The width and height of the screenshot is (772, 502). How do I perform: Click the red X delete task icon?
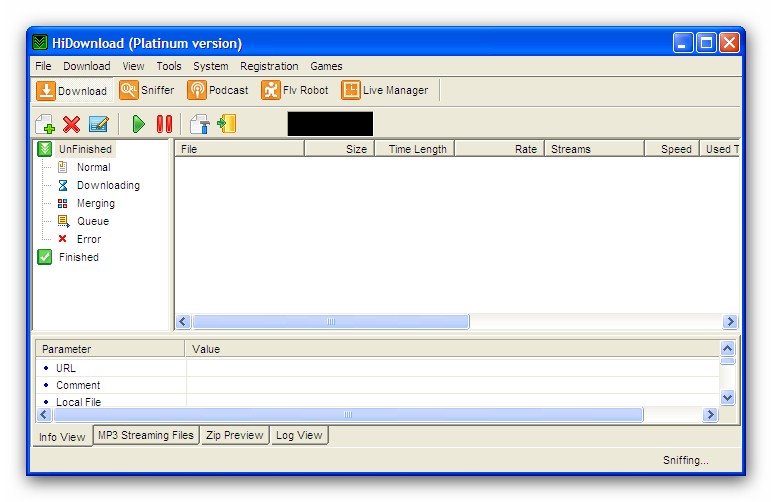pos(71,124)
